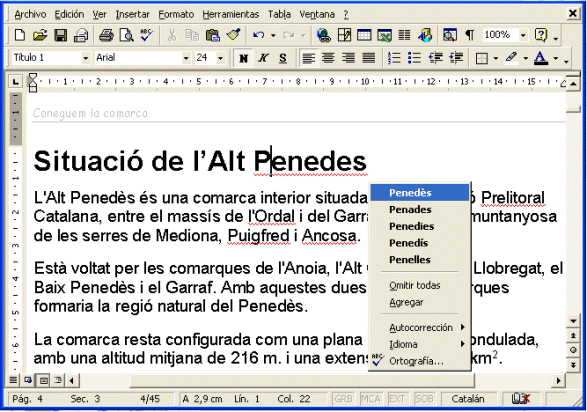Expand the undo history arrow
This screenshot has width=587, height=412.
click(x=273, y=36)
